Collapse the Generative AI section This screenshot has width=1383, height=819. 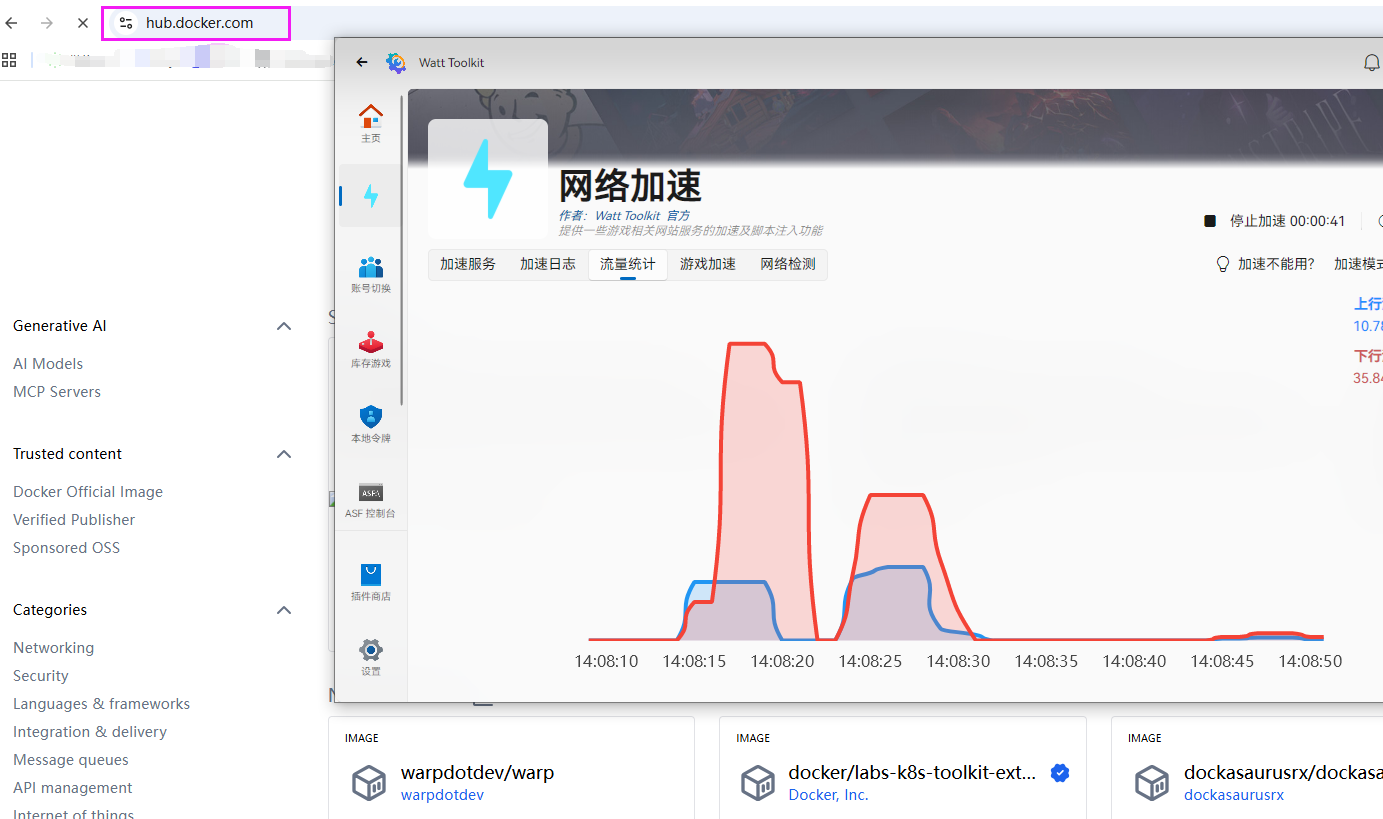tap(284, 326)
